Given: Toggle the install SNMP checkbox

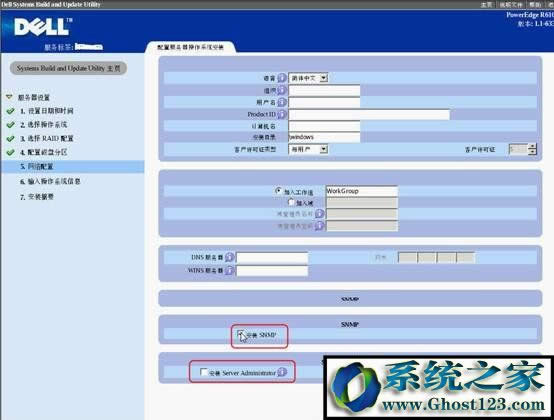Looking at the screenshot, I should tap(241, 333).
